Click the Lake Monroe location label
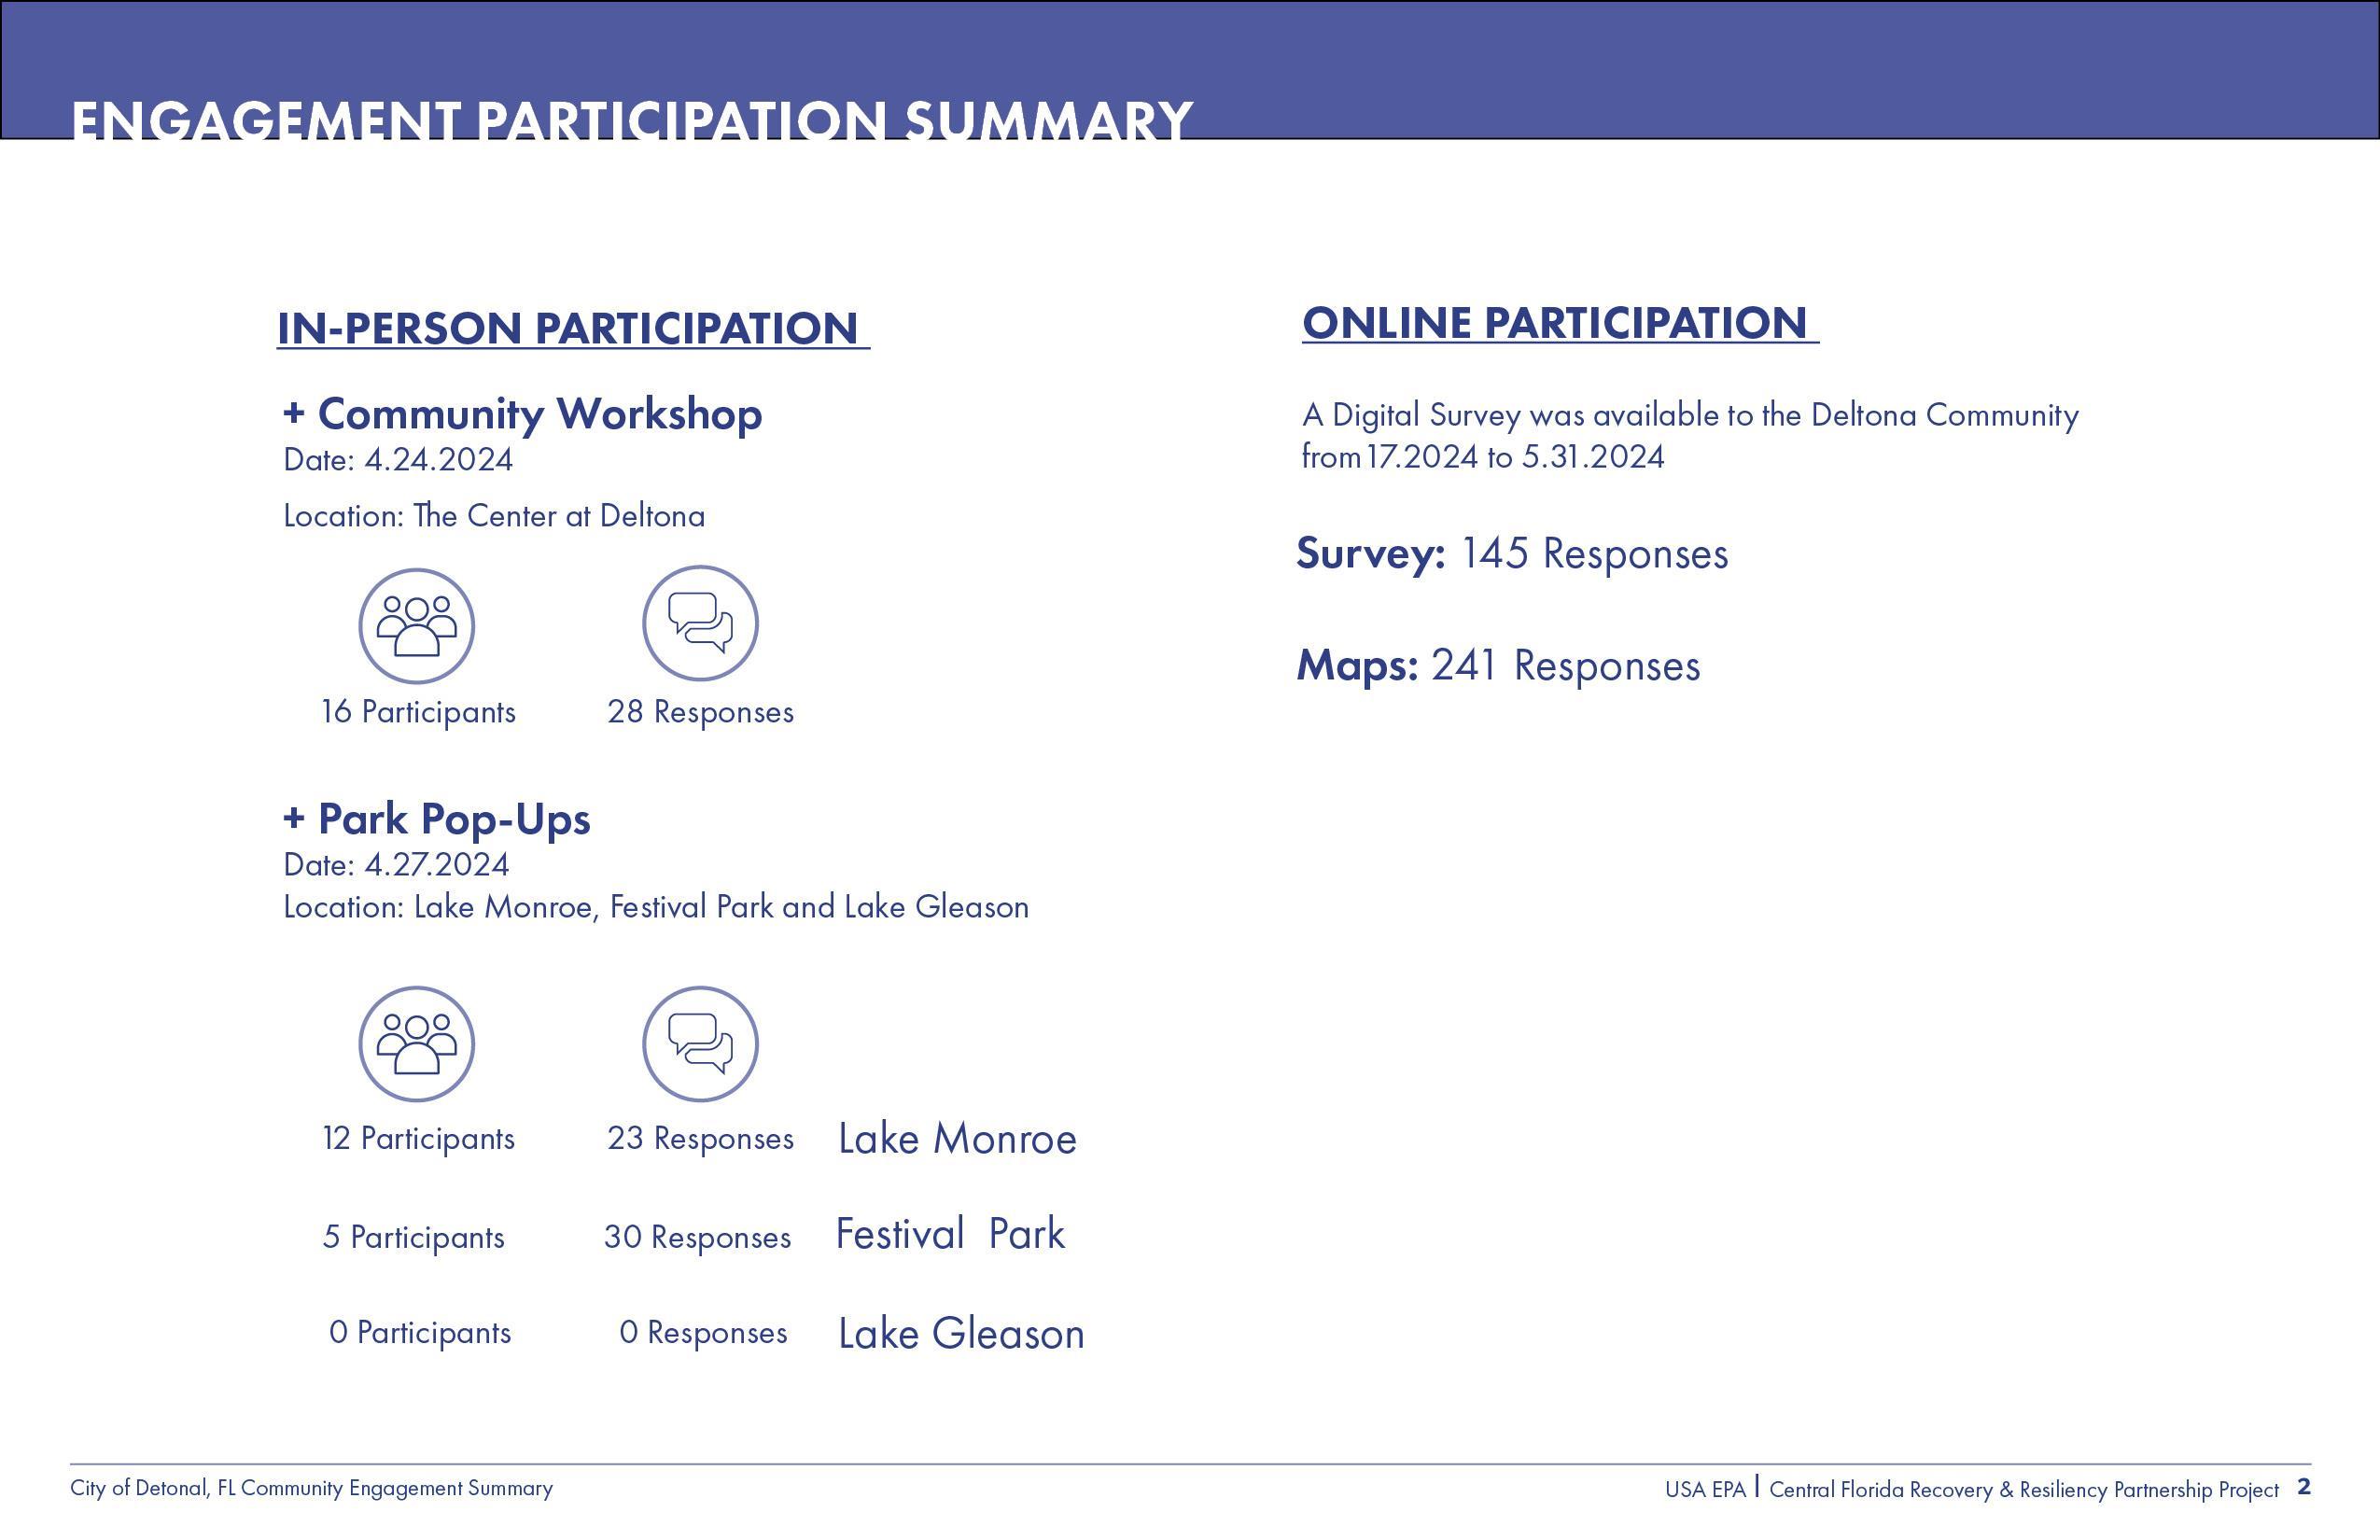Screen dimensions: 2380x1540 click(x=957, y=1139)
